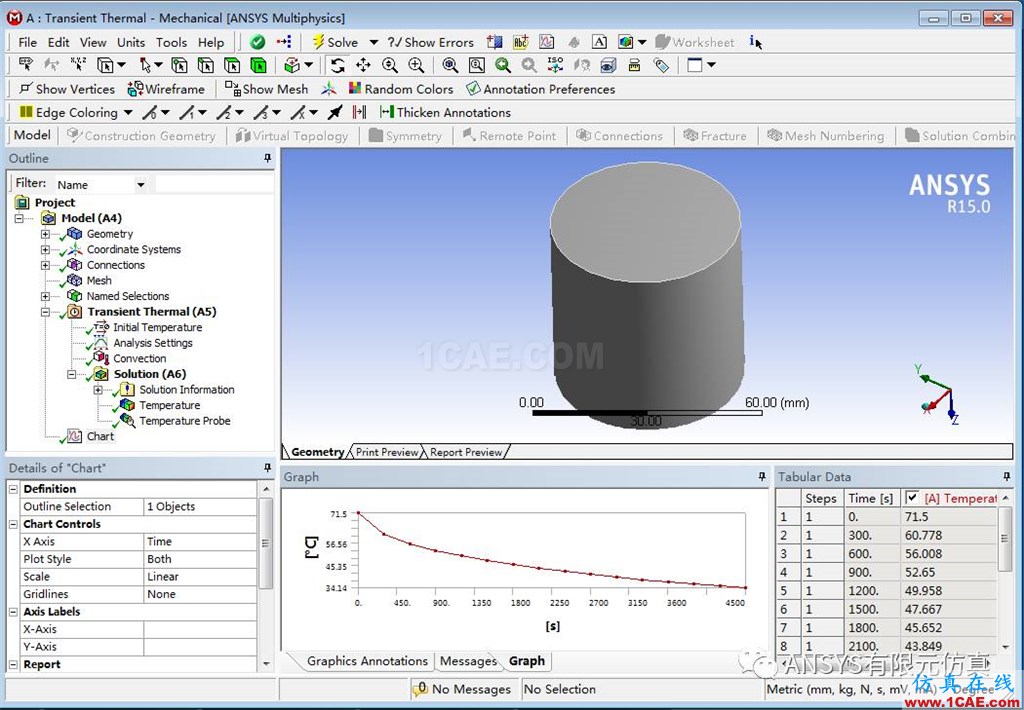Click the outline filter text field

coord(214,185)
